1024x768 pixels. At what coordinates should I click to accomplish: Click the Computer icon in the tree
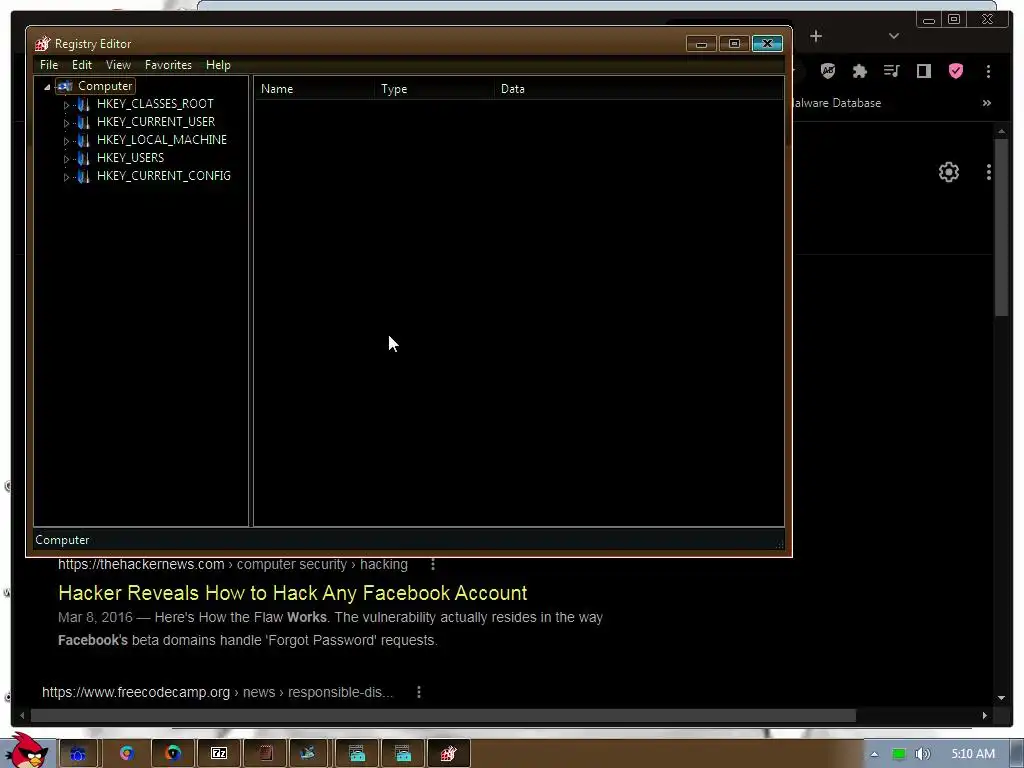click(65, 86)
